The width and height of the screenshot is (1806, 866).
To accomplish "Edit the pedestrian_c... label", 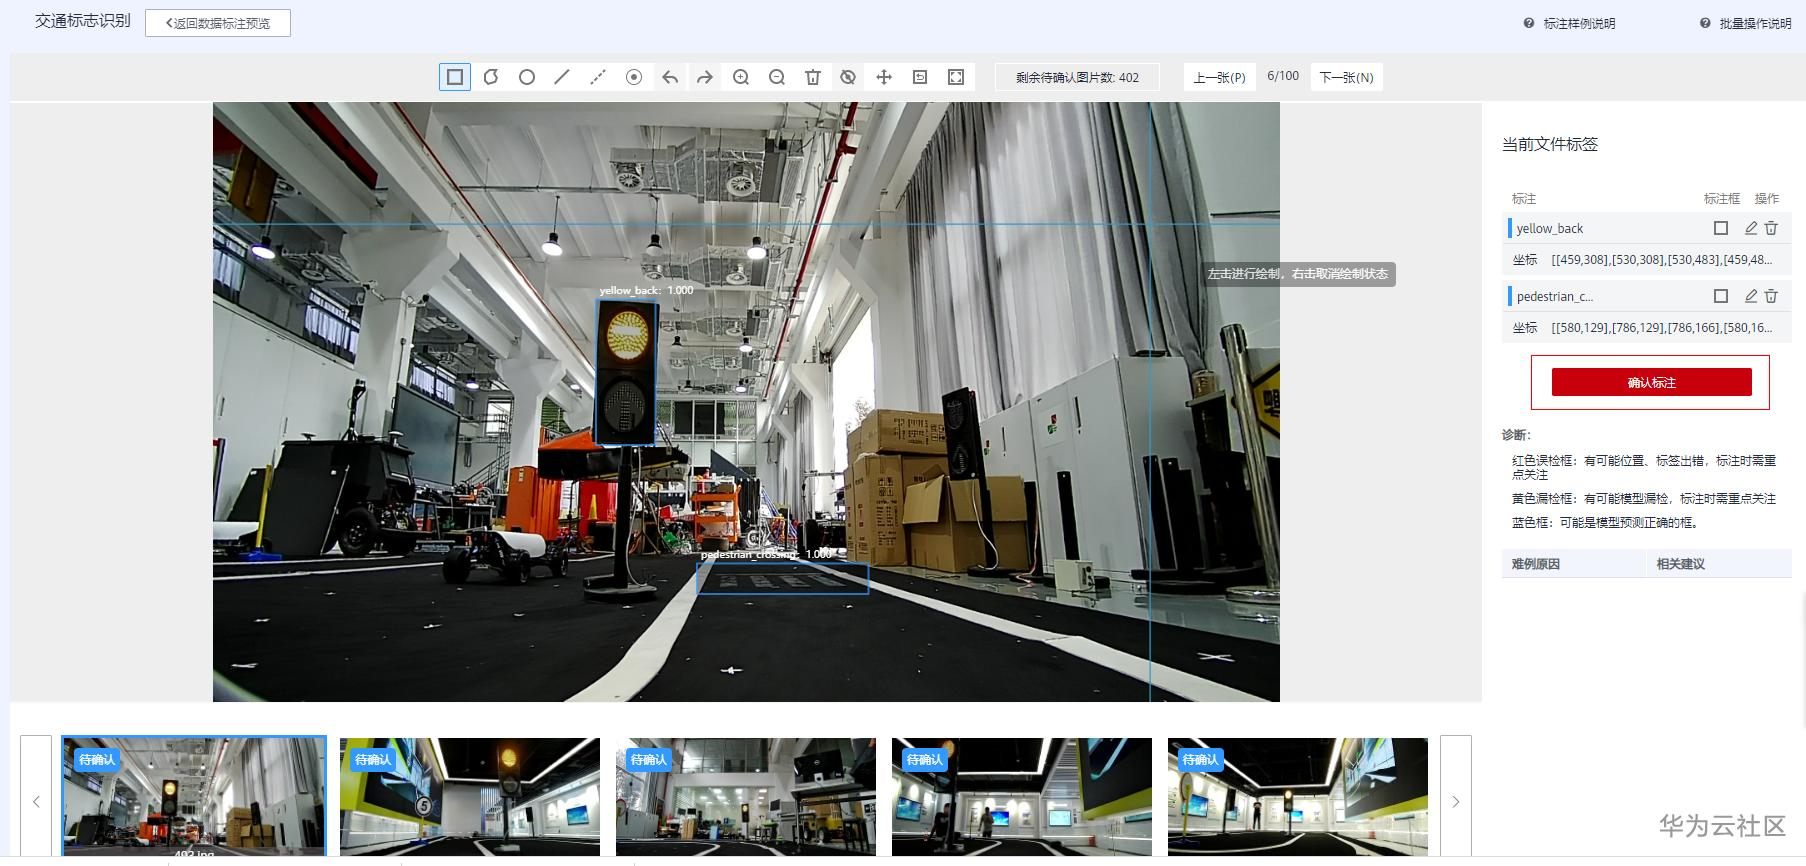I will [x=1751, y=296].
